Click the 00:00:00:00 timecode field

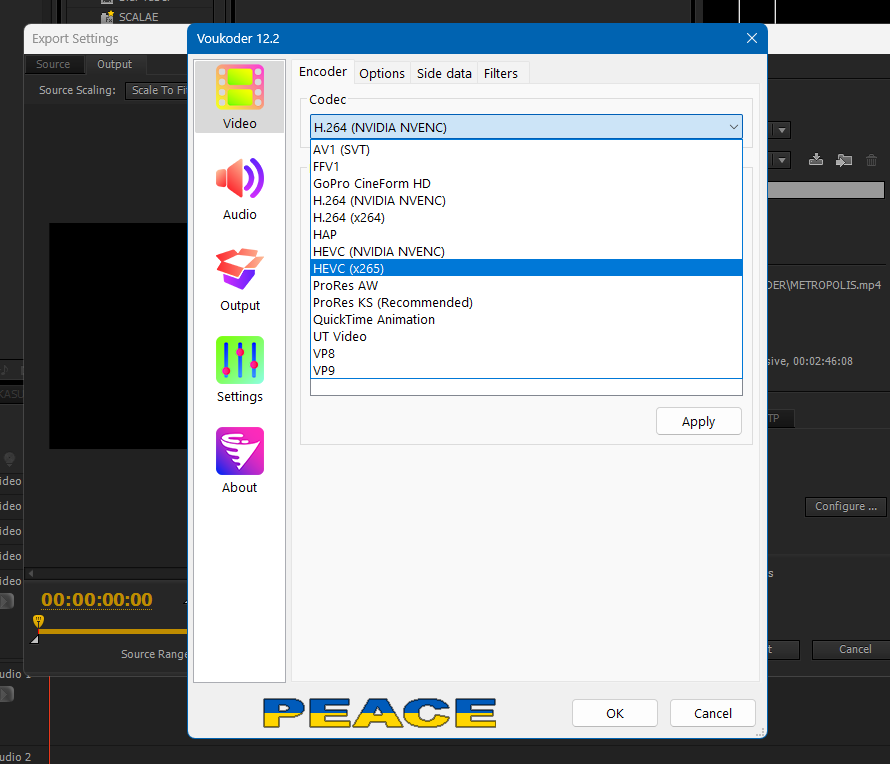[x=97, y=600]
